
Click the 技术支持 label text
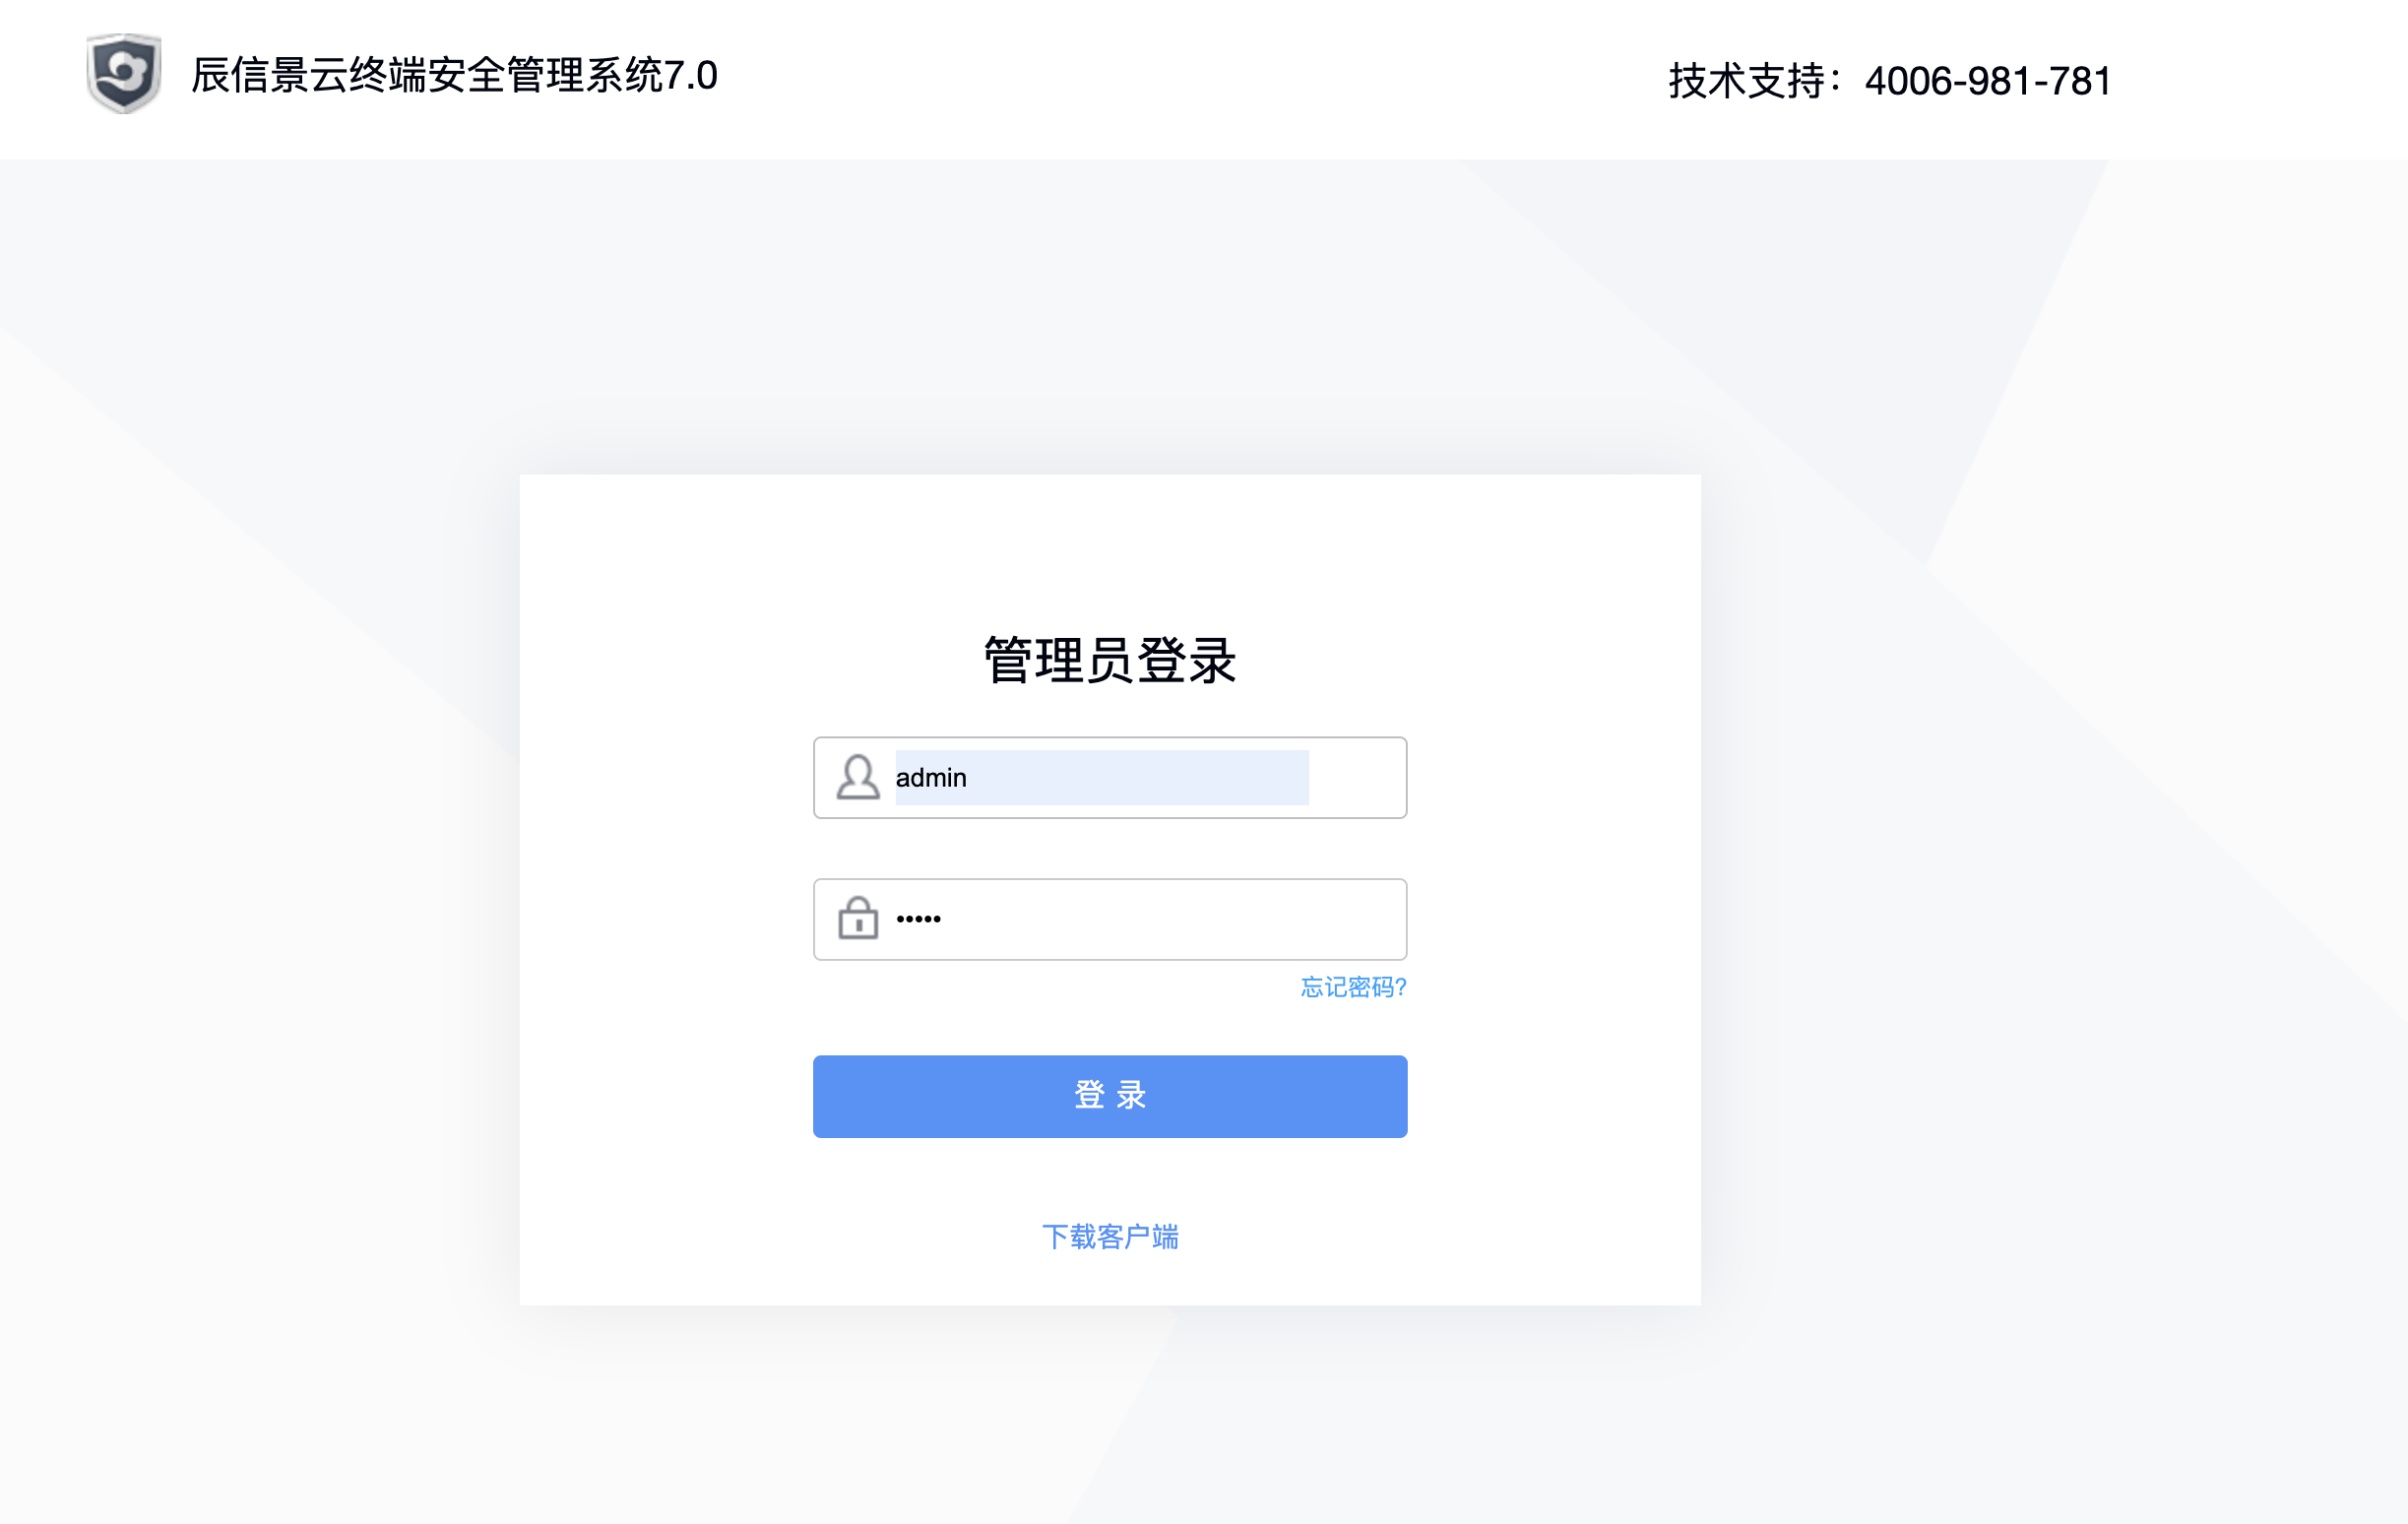pyautogui.click(x=1747, y=81)
